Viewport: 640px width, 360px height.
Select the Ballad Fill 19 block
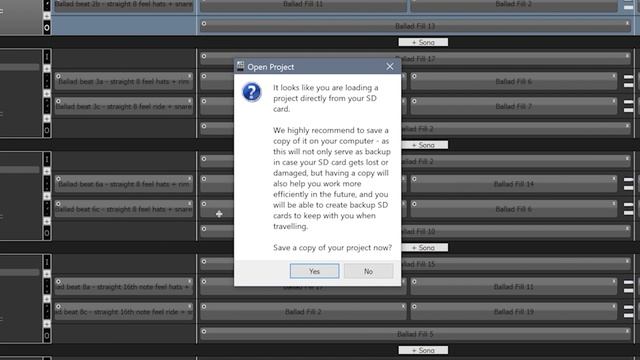click(x=513, y=312)
